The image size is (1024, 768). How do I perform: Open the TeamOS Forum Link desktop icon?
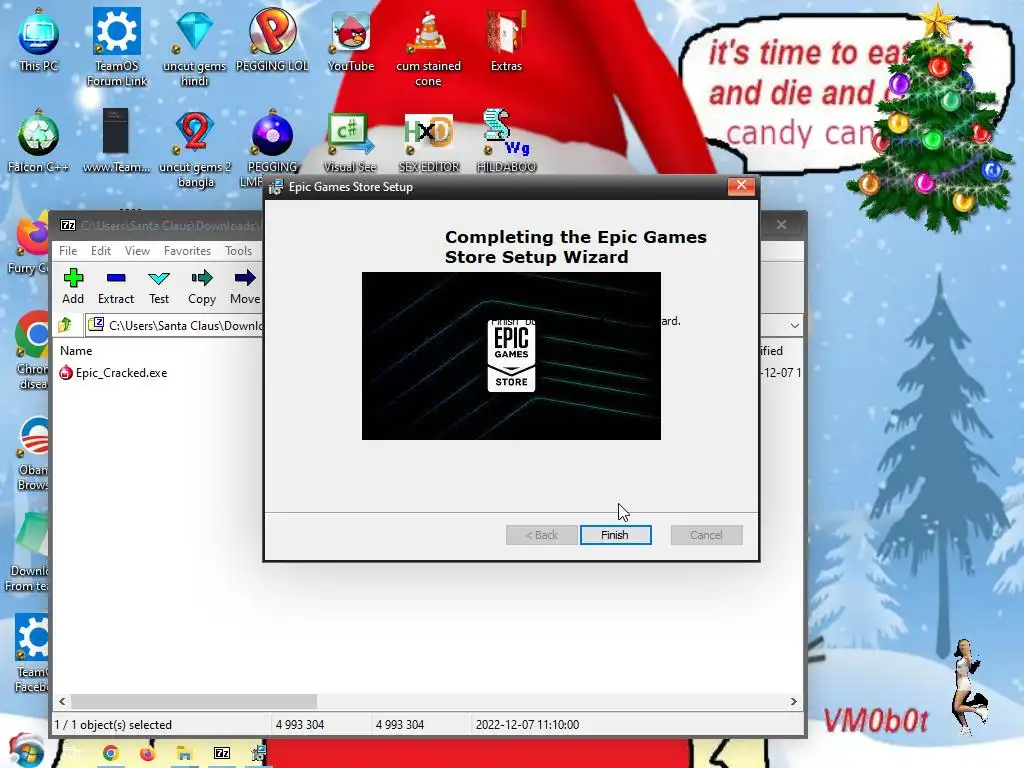pyautogui.click(x=117, y=47)
